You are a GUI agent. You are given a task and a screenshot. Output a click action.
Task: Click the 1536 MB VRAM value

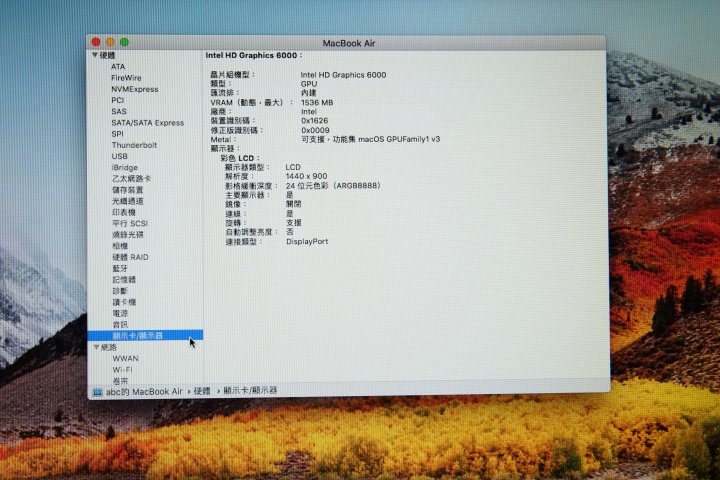click(317, 102)
